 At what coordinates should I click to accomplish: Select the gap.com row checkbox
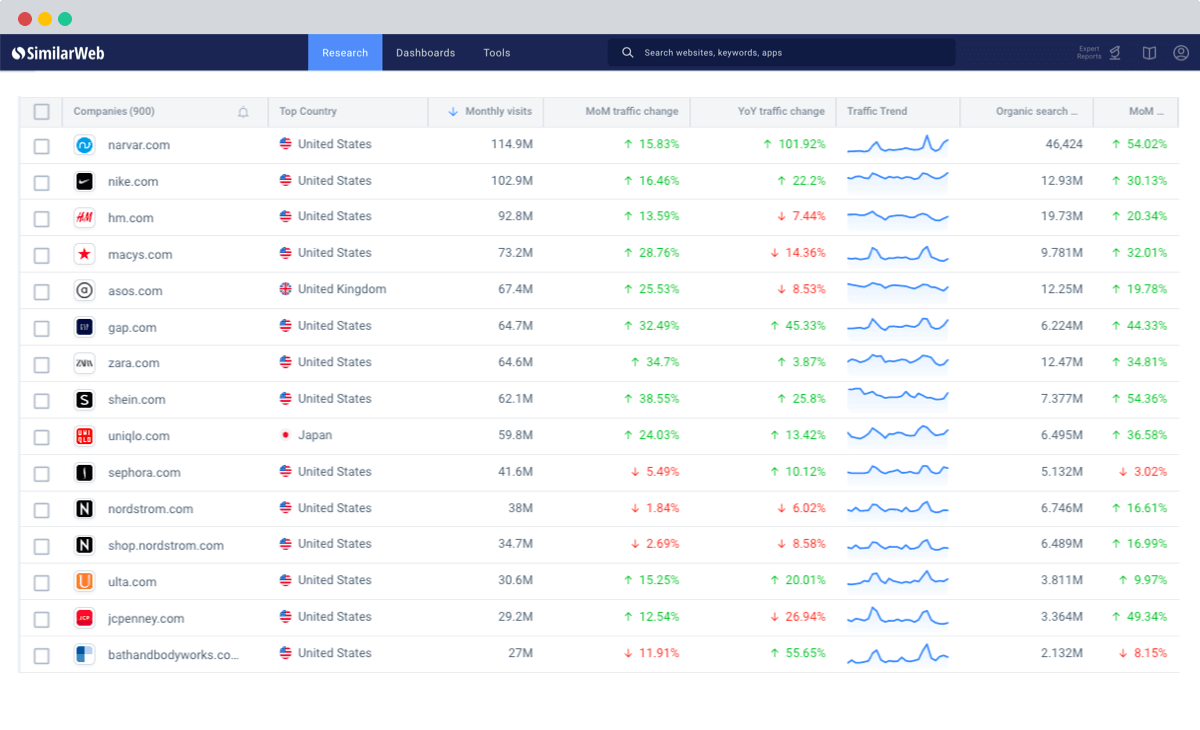click(x=41, y=328)
